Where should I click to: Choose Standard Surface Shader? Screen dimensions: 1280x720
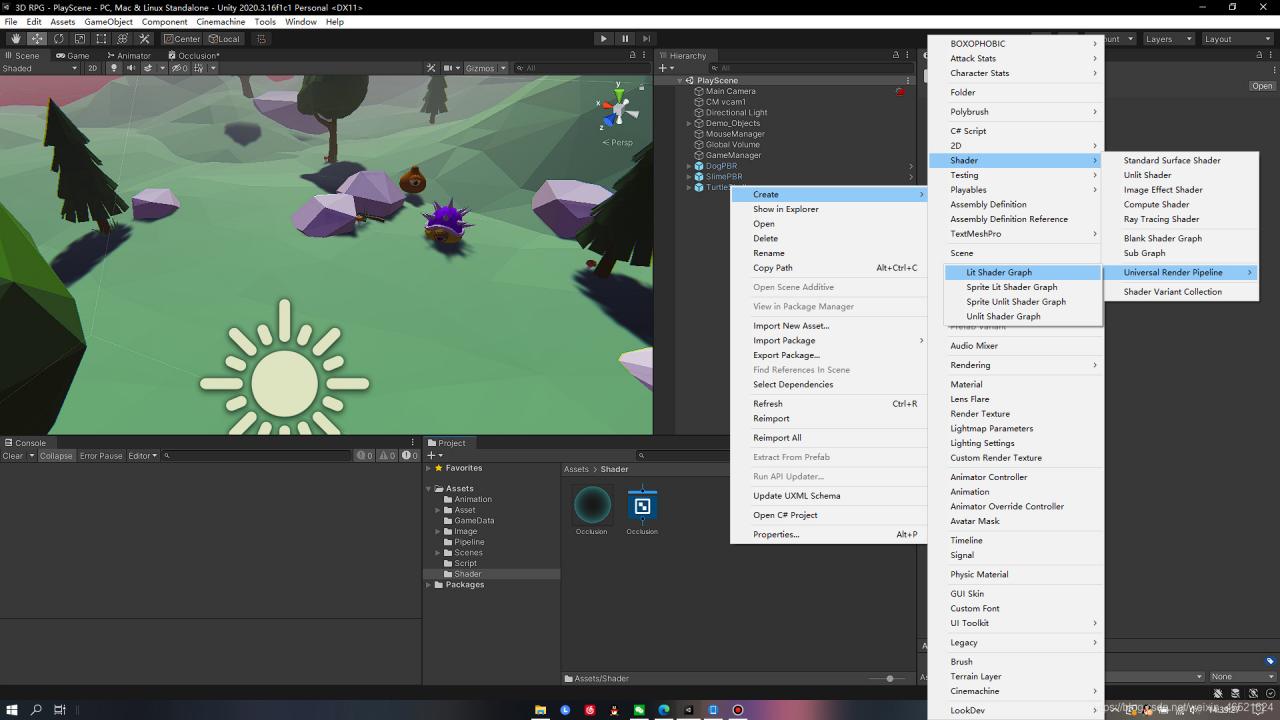pos(1181,160)
